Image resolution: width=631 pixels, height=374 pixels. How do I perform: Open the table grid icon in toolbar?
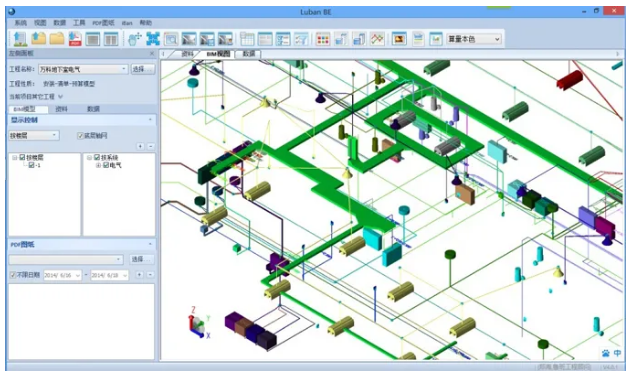[247, 39]
